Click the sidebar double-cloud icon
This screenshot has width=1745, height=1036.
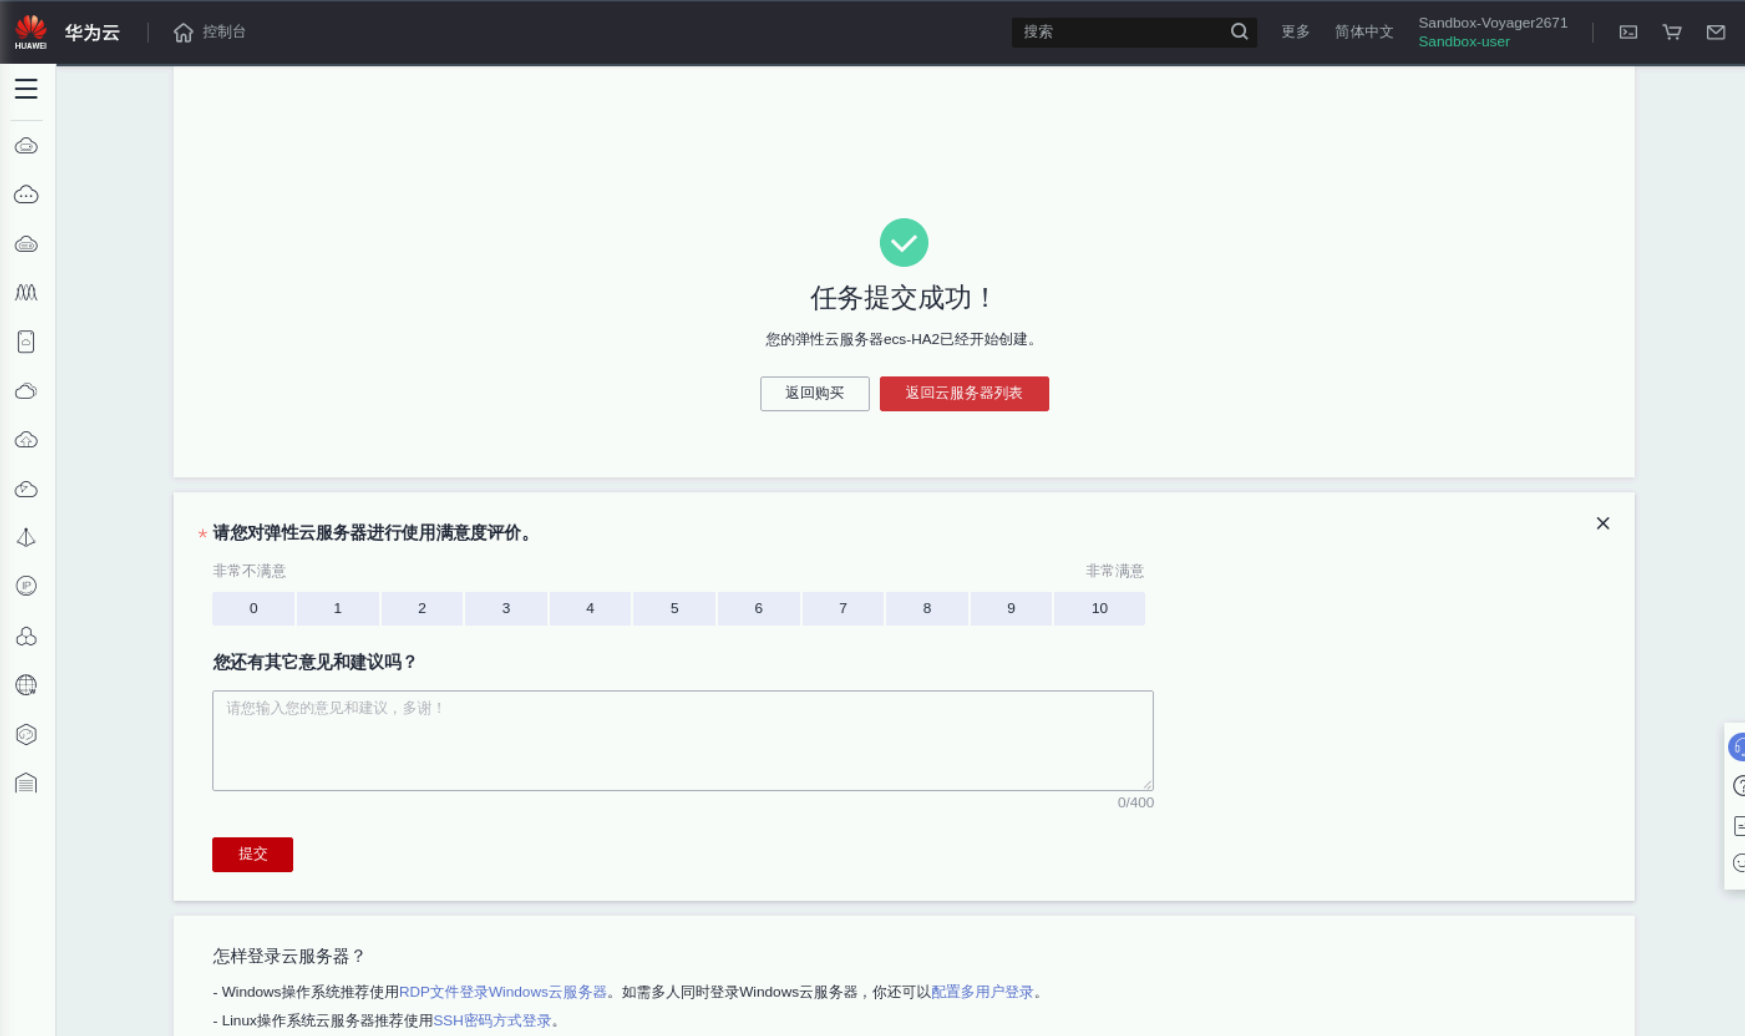click(26, 391)
